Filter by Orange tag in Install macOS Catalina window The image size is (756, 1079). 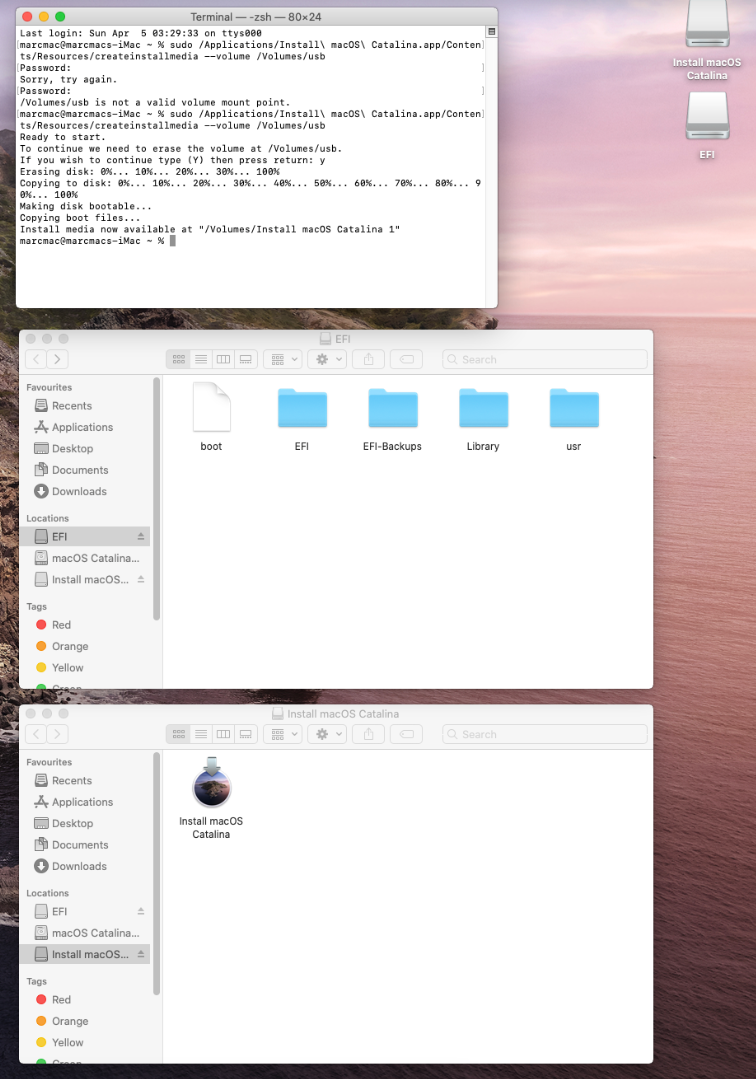(x=85, y=1021)
